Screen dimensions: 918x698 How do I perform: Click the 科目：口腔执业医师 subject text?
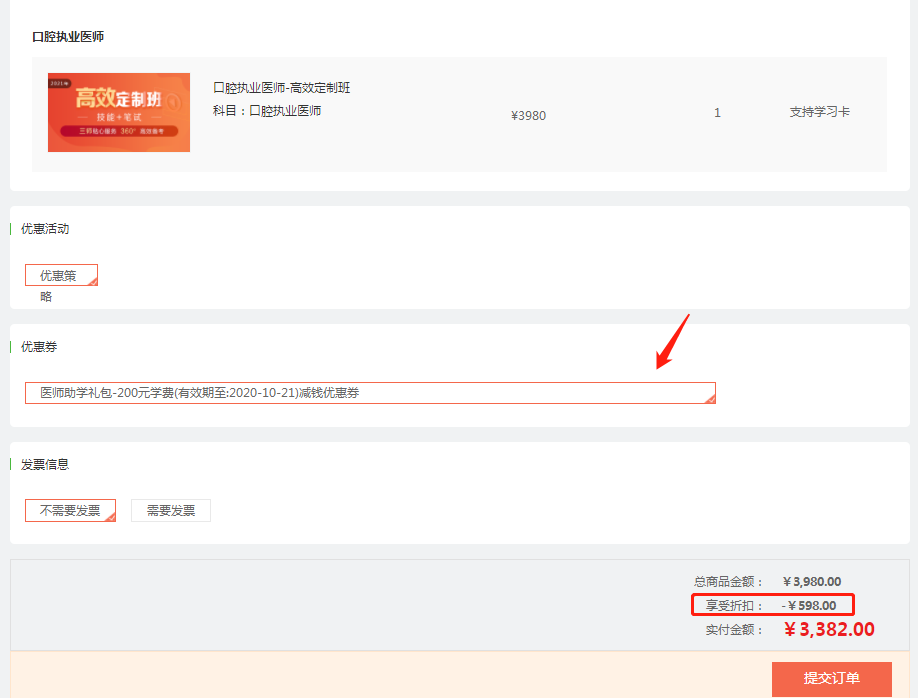click(267, 111)
